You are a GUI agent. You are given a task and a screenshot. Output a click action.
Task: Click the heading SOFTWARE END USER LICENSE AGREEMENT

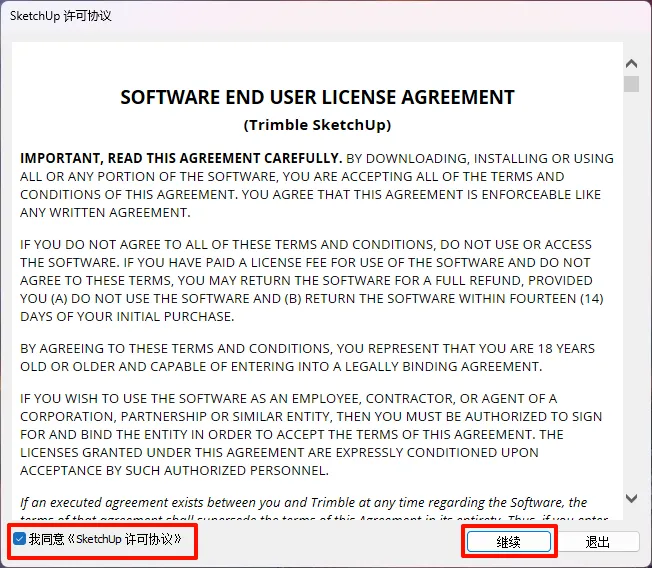pyautogui.click(x=317, y=97)
